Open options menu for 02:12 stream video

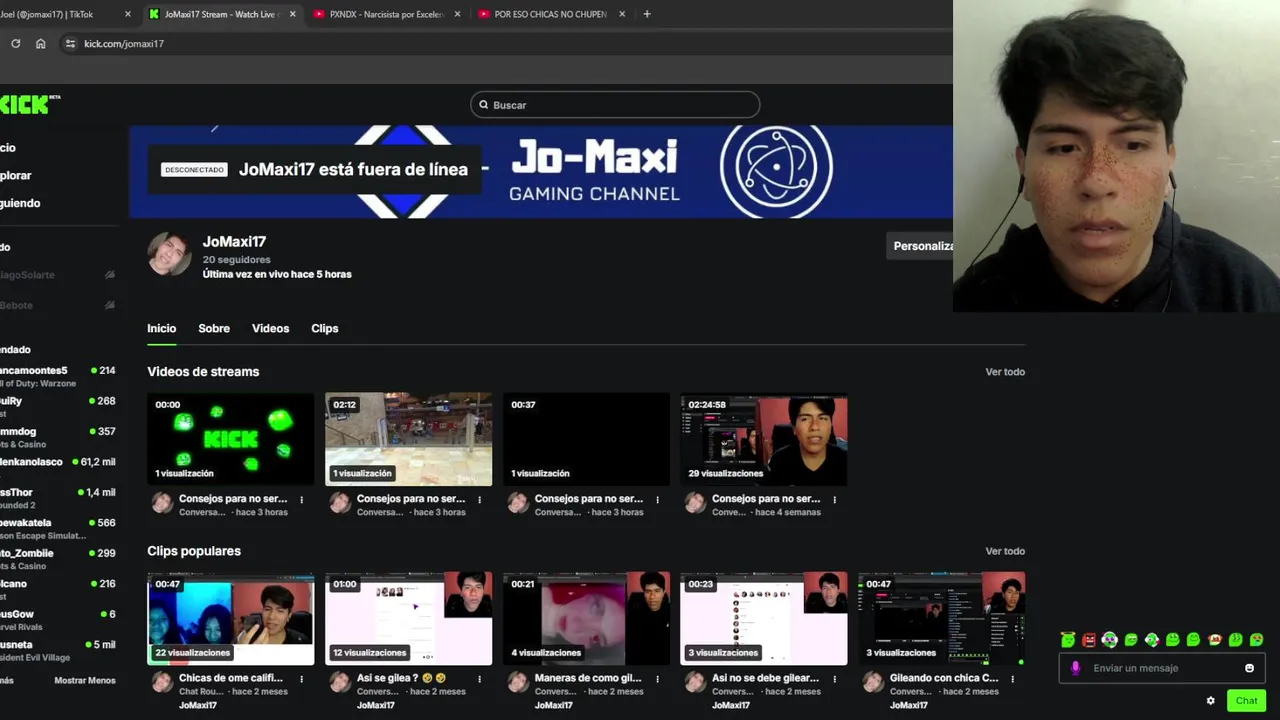[x=479, y=499]
